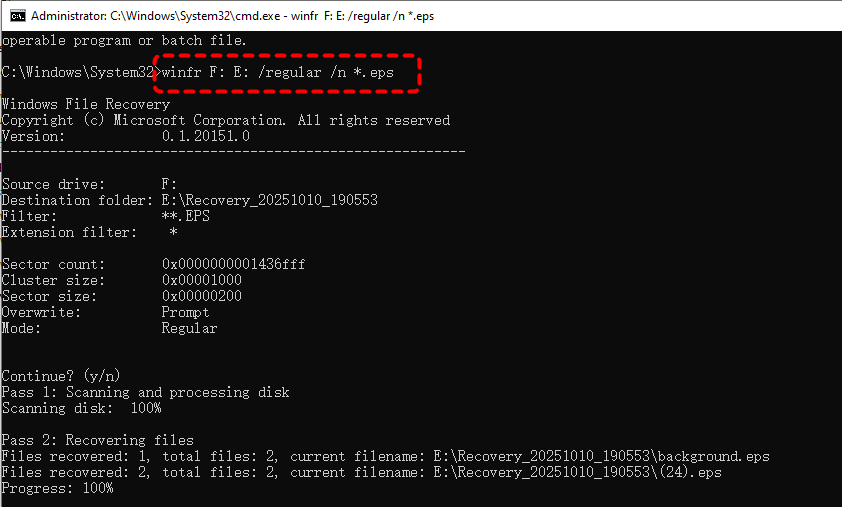Image resolution: width=842 pixels, height=507 pixels.
Task: Click the Mode Regular value
Action: click(x=189, y=328)
